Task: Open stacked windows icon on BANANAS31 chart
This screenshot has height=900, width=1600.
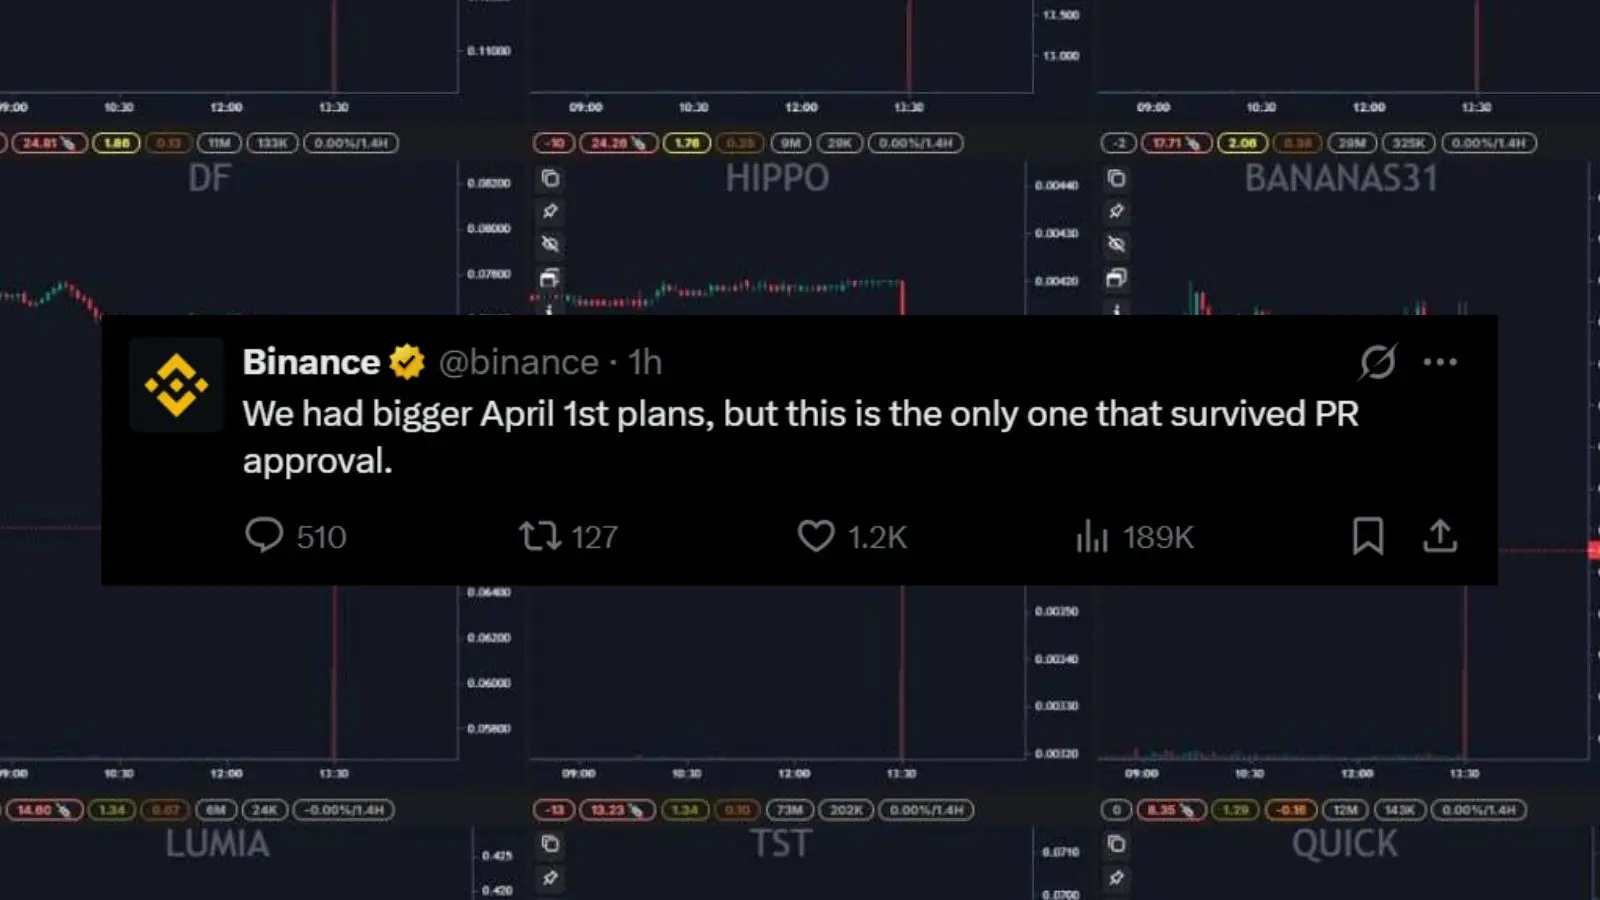Action: (x=1117, y=278)
